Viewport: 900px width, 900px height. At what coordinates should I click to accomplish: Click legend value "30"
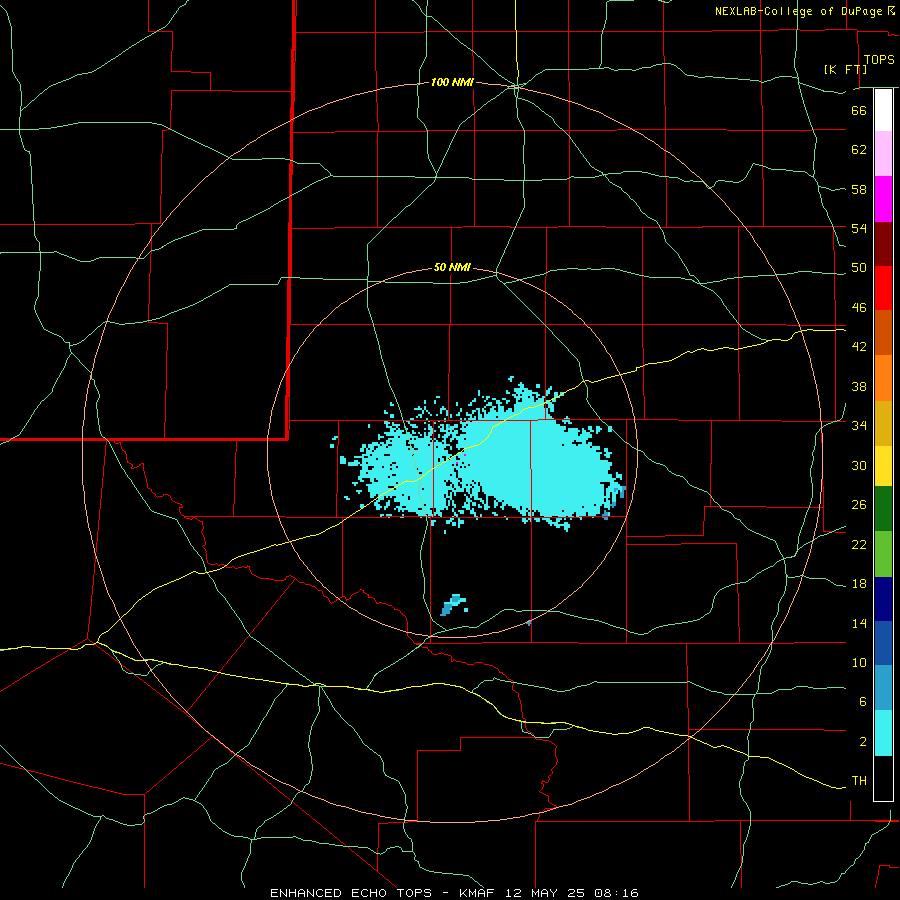coord(859,465)
